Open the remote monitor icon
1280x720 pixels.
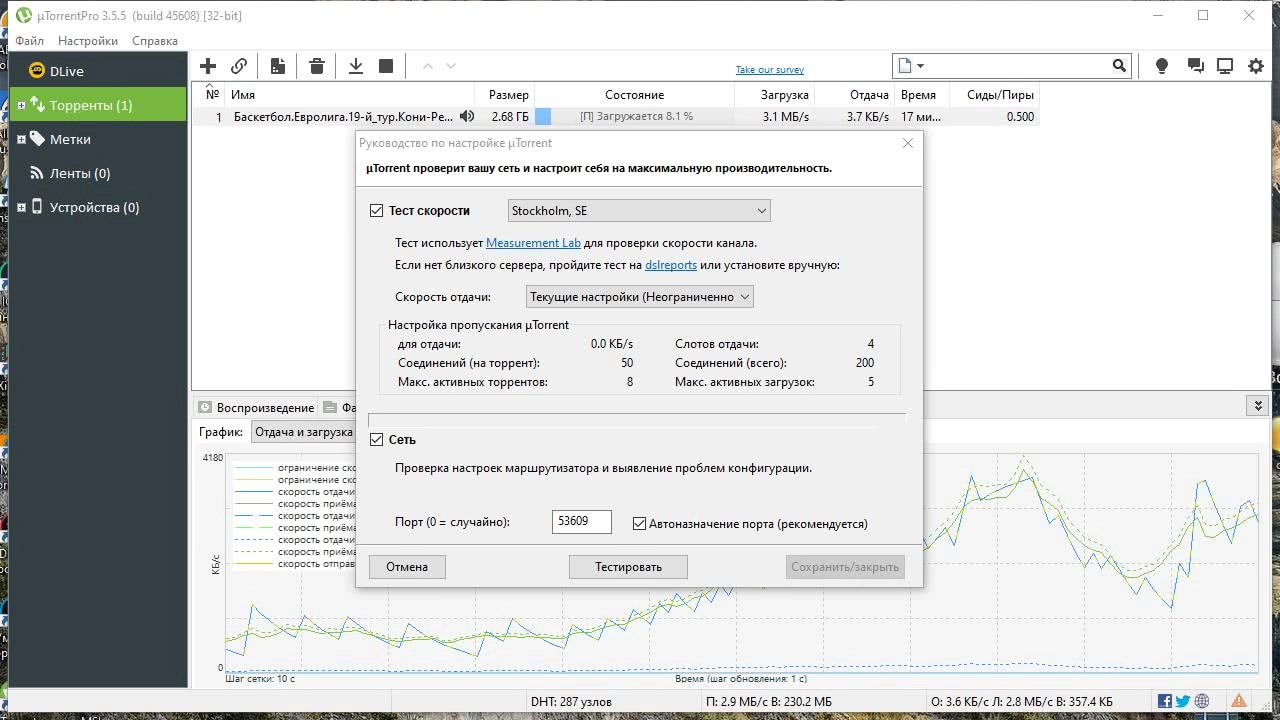pos(1225,66)
